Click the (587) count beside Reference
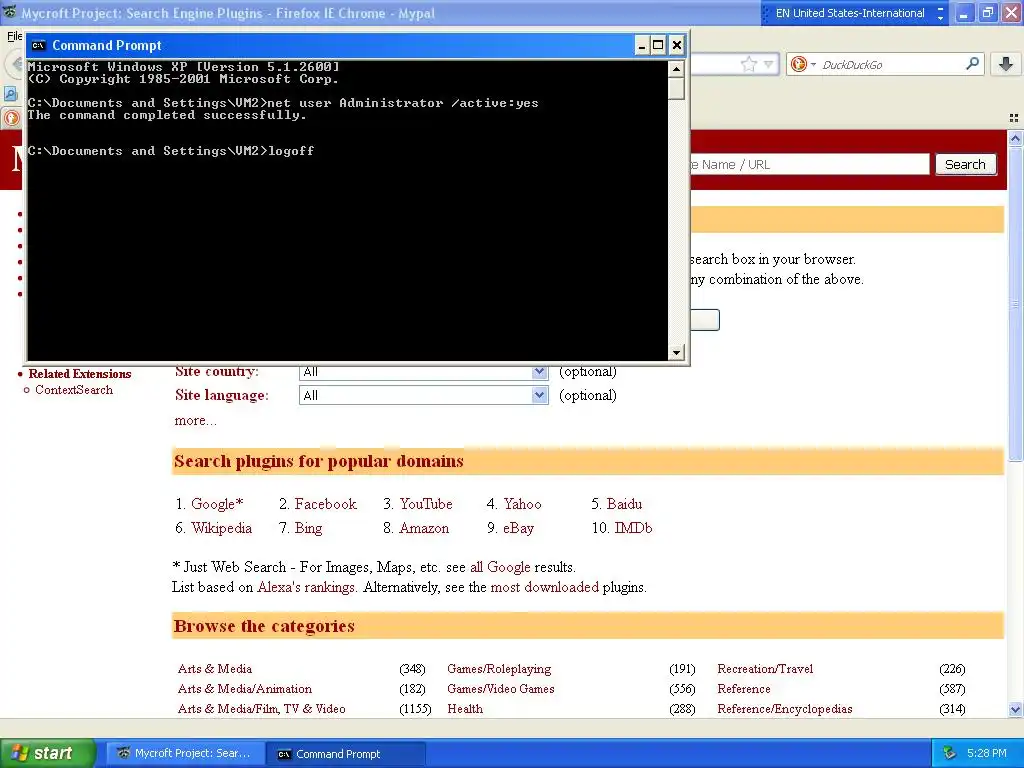Viewport: 1024px width, 768px height. click(x=952, y=689)
